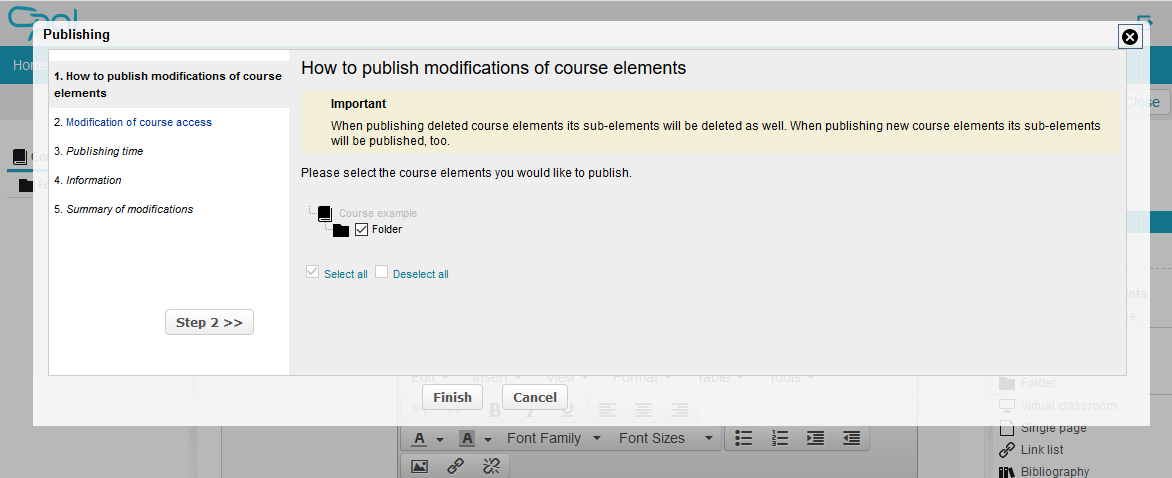Tick the Select all checkbox

313,272
